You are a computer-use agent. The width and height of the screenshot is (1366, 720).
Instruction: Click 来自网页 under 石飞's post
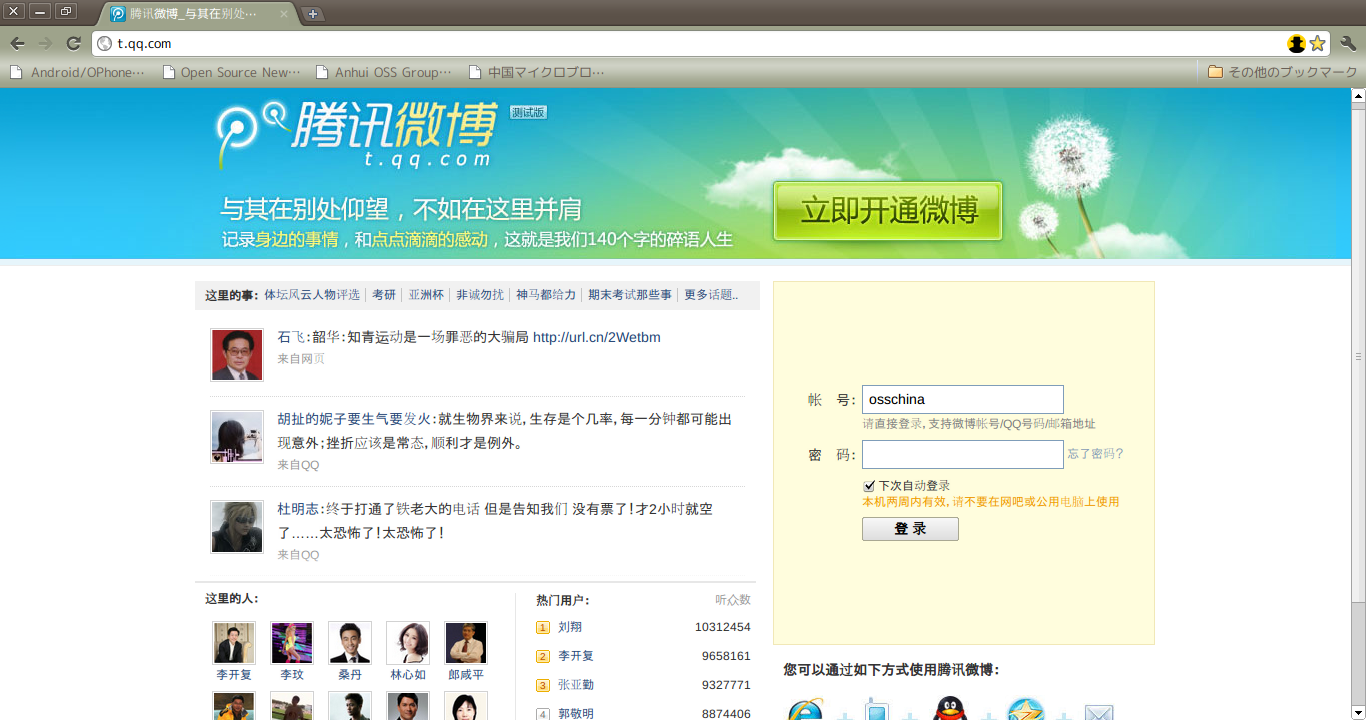point(301,359)
